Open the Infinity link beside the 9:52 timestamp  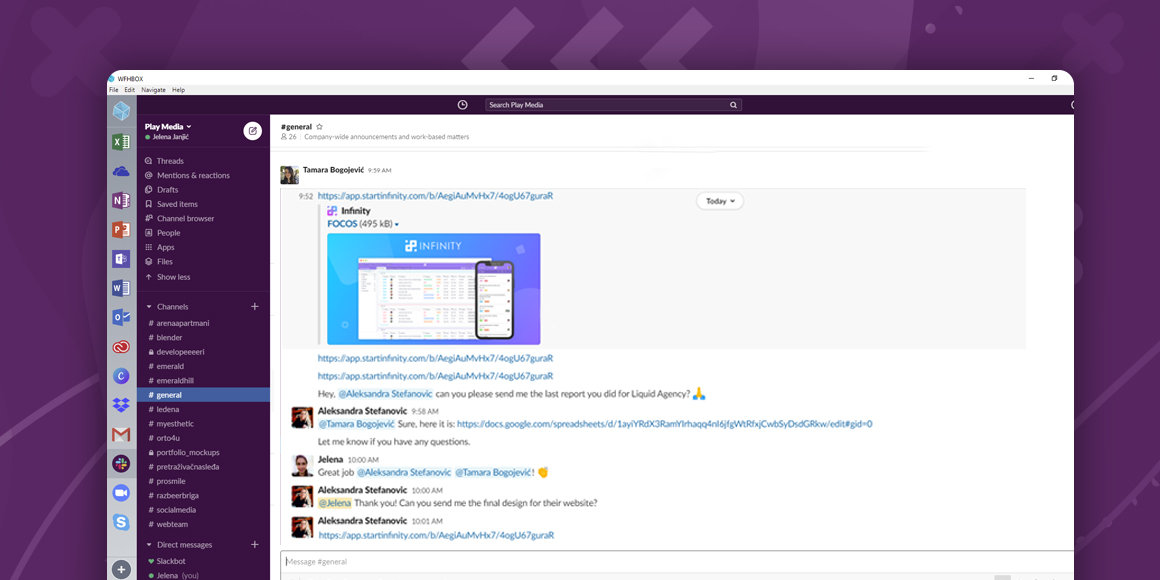click(x=436, y=196)
